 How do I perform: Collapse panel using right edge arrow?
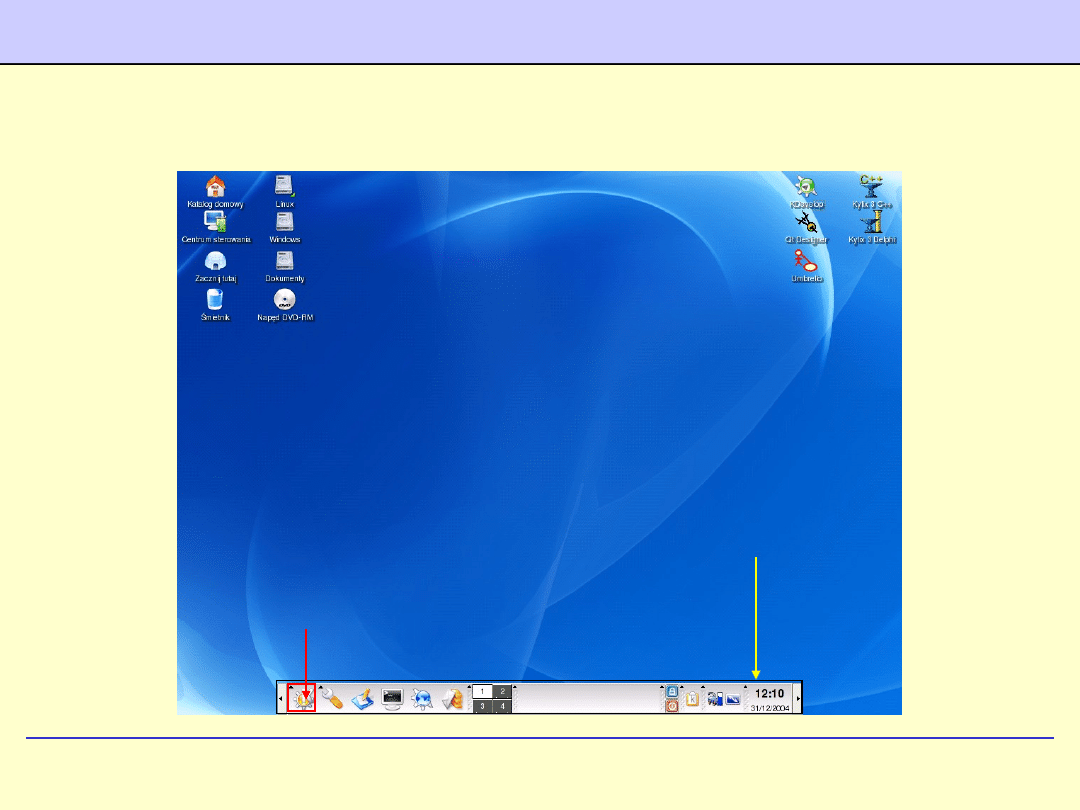[798, 698]
